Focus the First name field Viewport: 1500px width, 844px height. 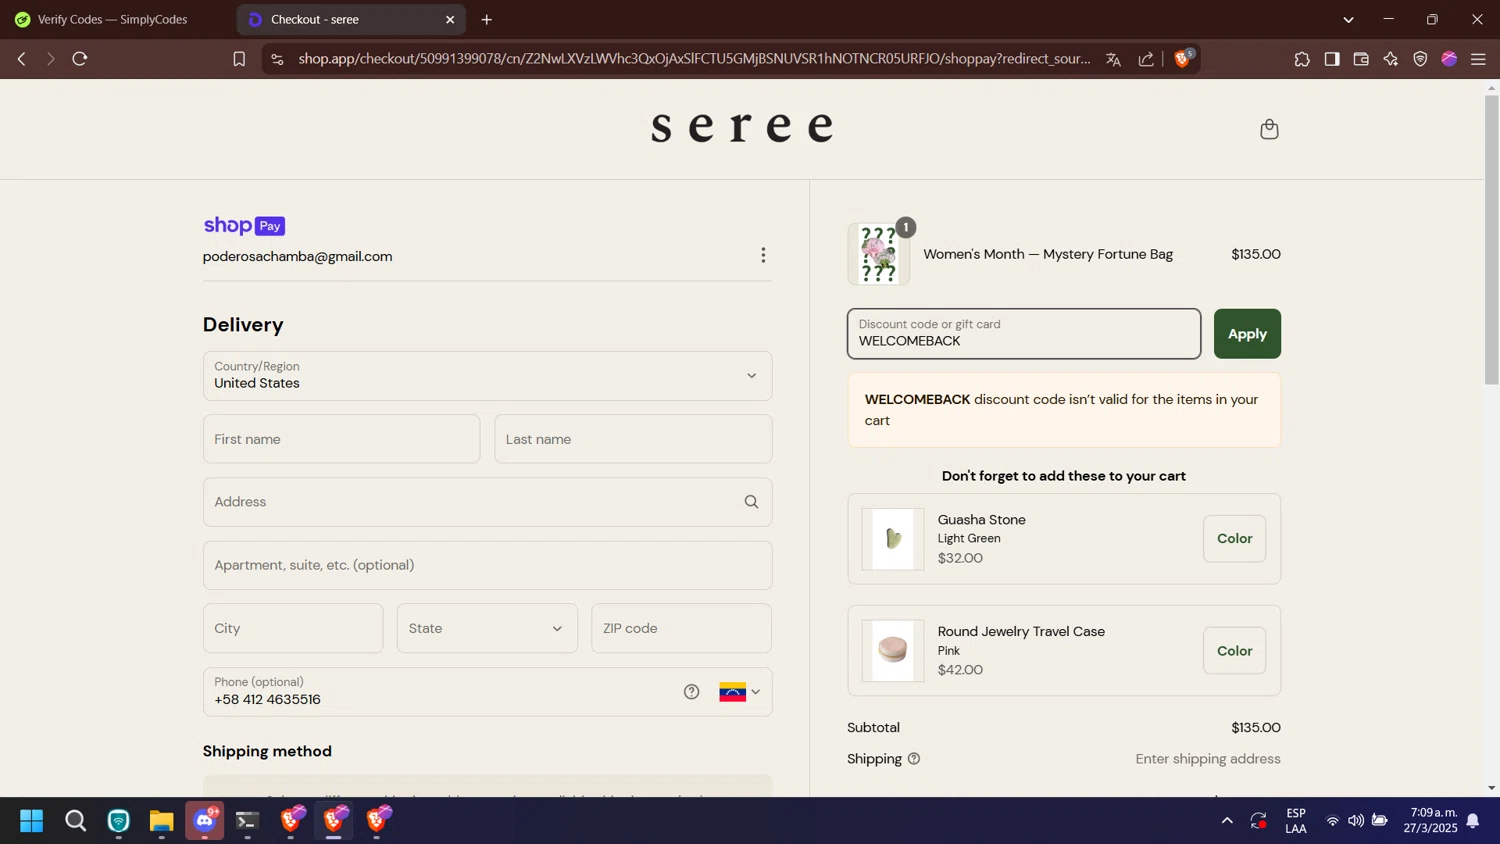[x=341, y=439]
